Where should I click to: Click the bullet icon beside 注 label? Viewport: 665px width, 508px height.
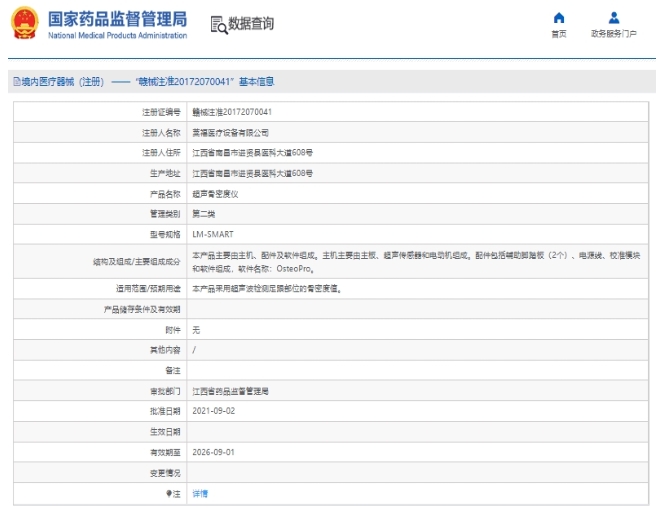coord(169,493)
